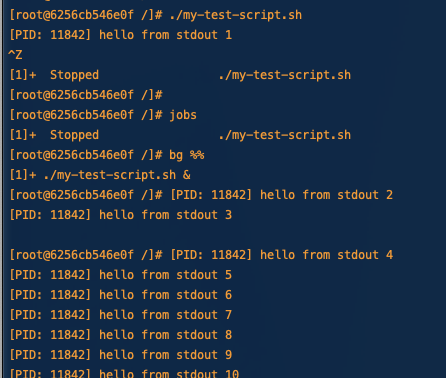The height and width of the screenshot is (378, 446).
Task: Click the '[1]+ ./my-test-script.sh &' line
Action: coord(100,175)
